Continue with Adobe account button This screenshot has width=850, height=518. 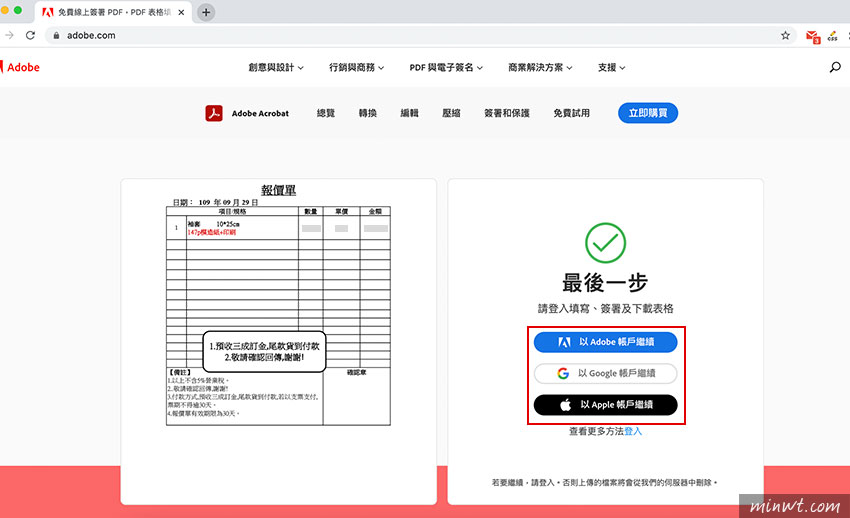pyautogui.click(x=606, y=342)
